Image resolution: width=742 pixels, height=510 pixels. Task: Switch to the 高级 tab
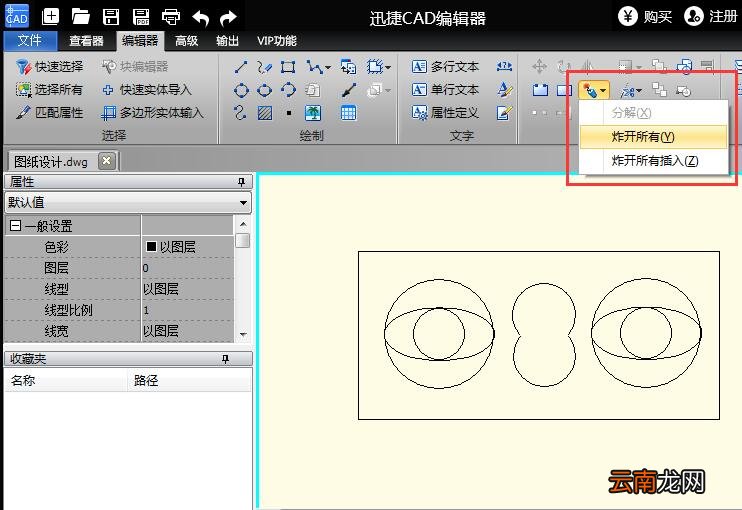(x=186, y=41)
